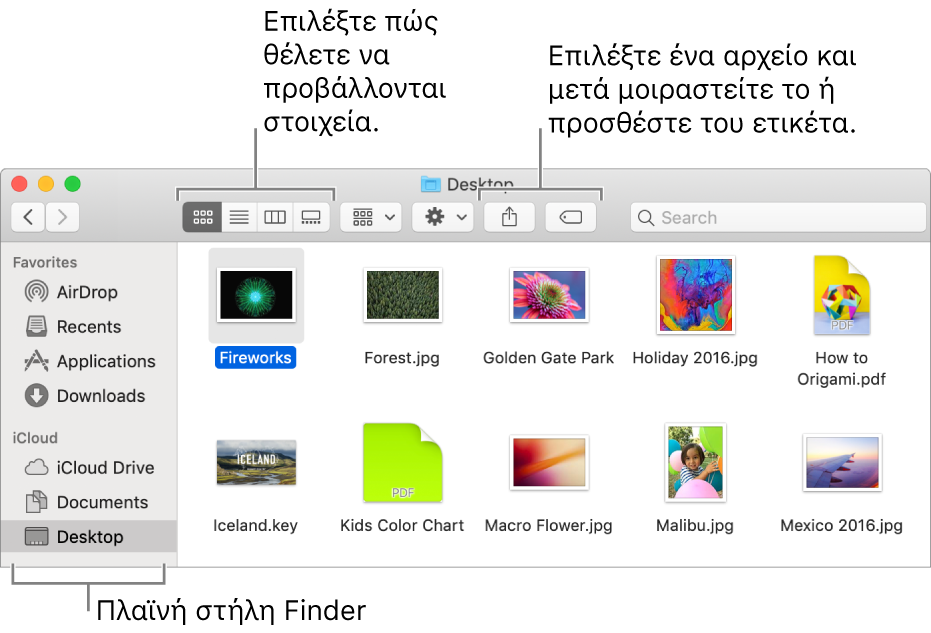Open Downloads in the sidebar
The height and width of the screenshot is (633, 931).
pyautogui.click(x=88, y=395)
